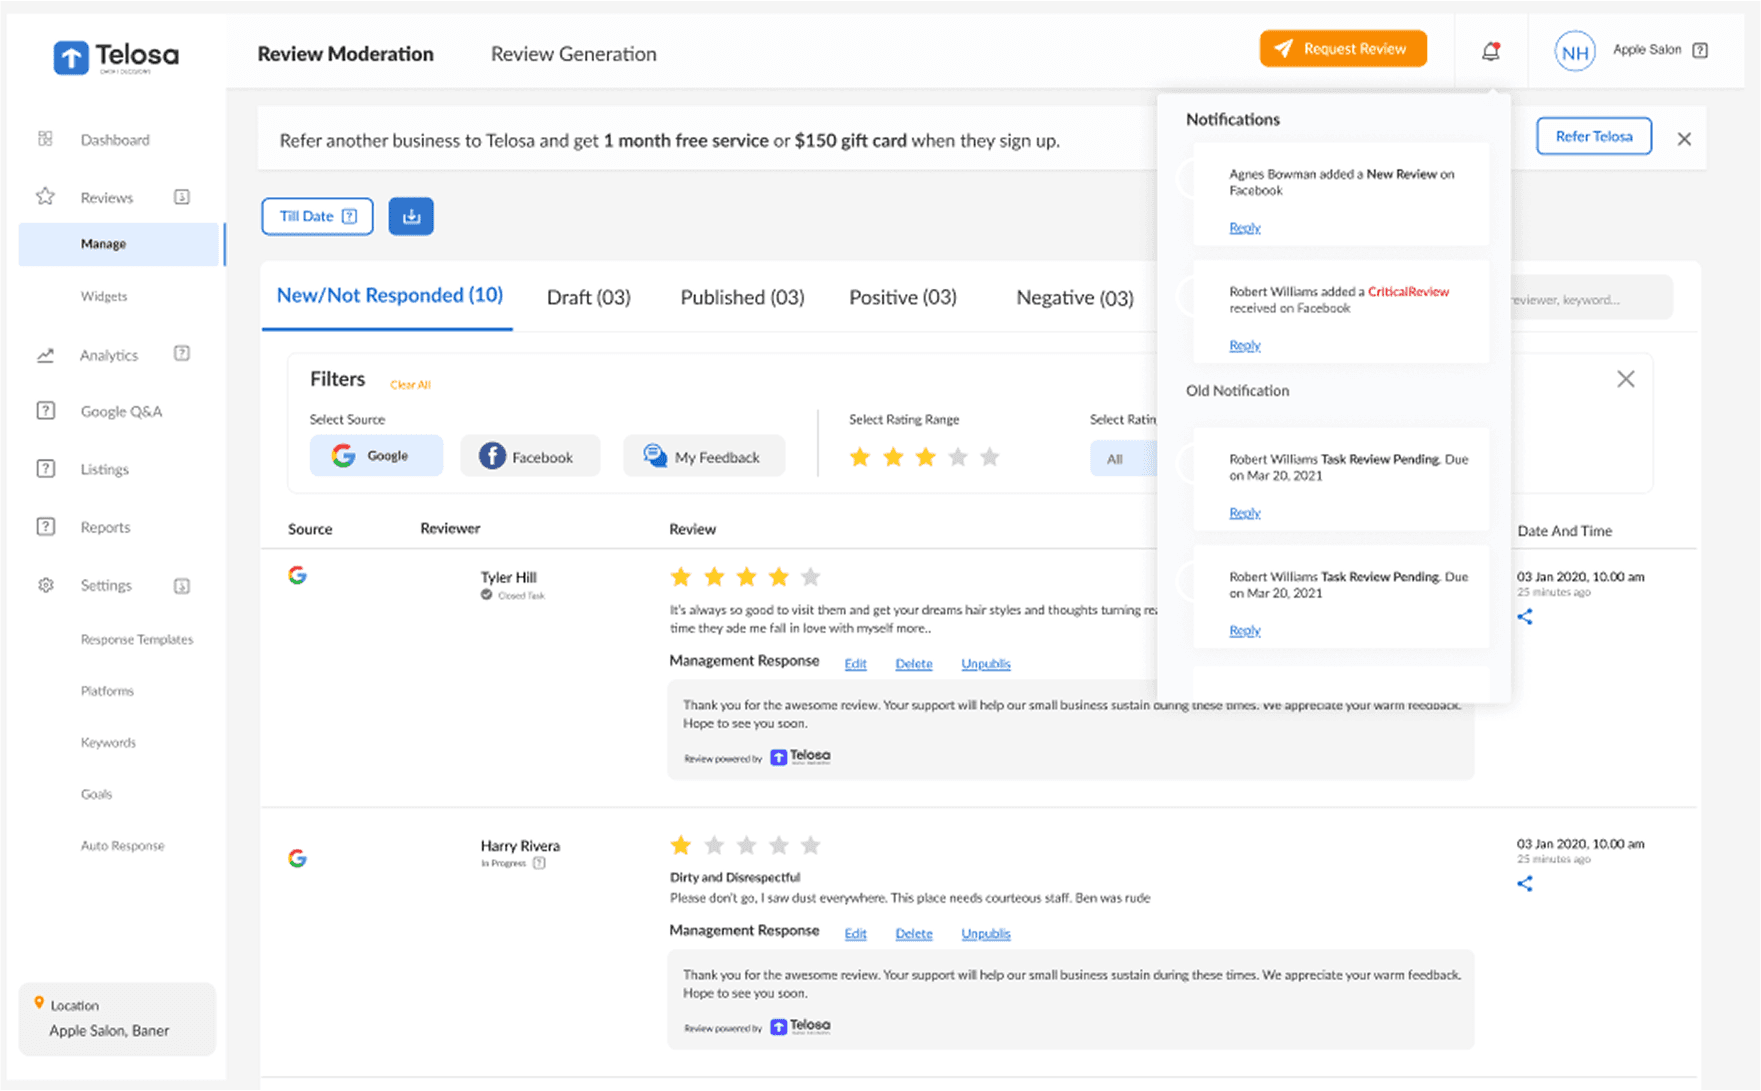
Task: Open the Till Date dropdown
Action: coord(317,216)
